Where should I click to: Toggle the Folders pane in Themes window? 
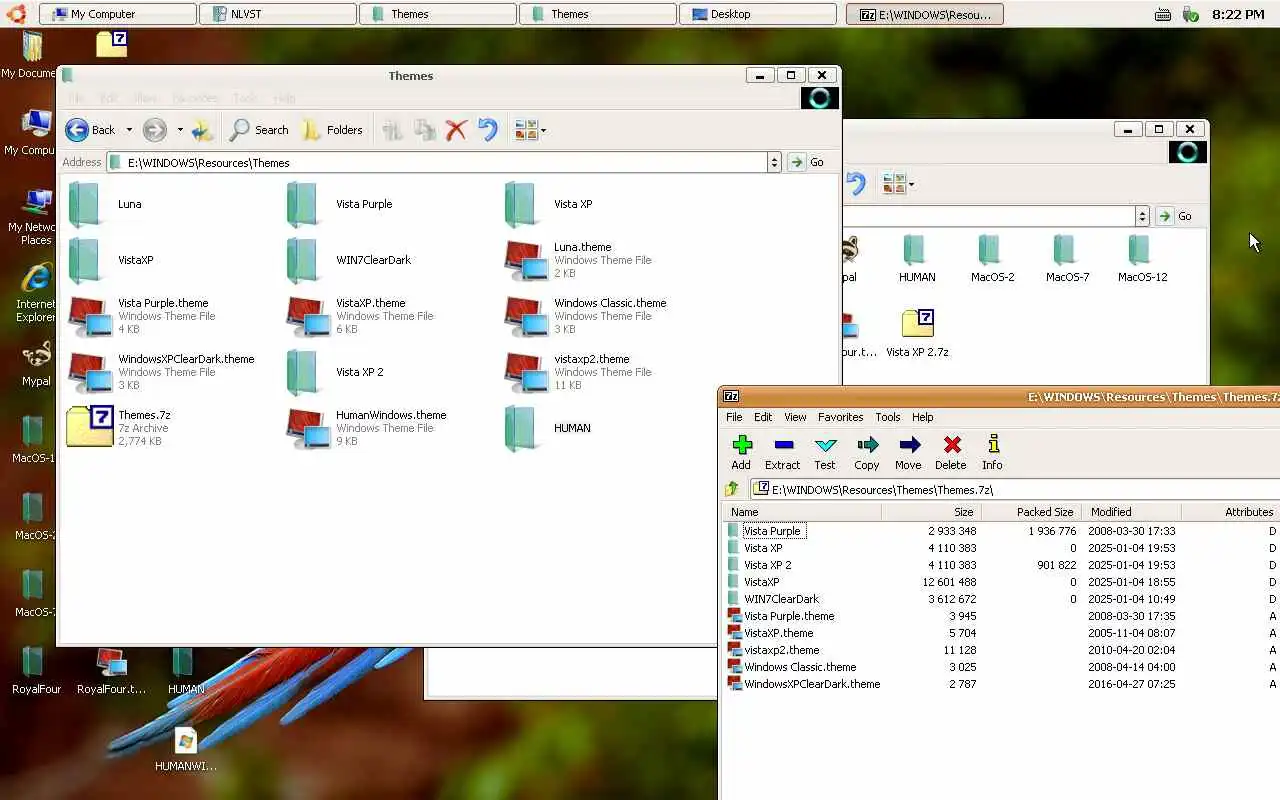[x=332, y=130]
